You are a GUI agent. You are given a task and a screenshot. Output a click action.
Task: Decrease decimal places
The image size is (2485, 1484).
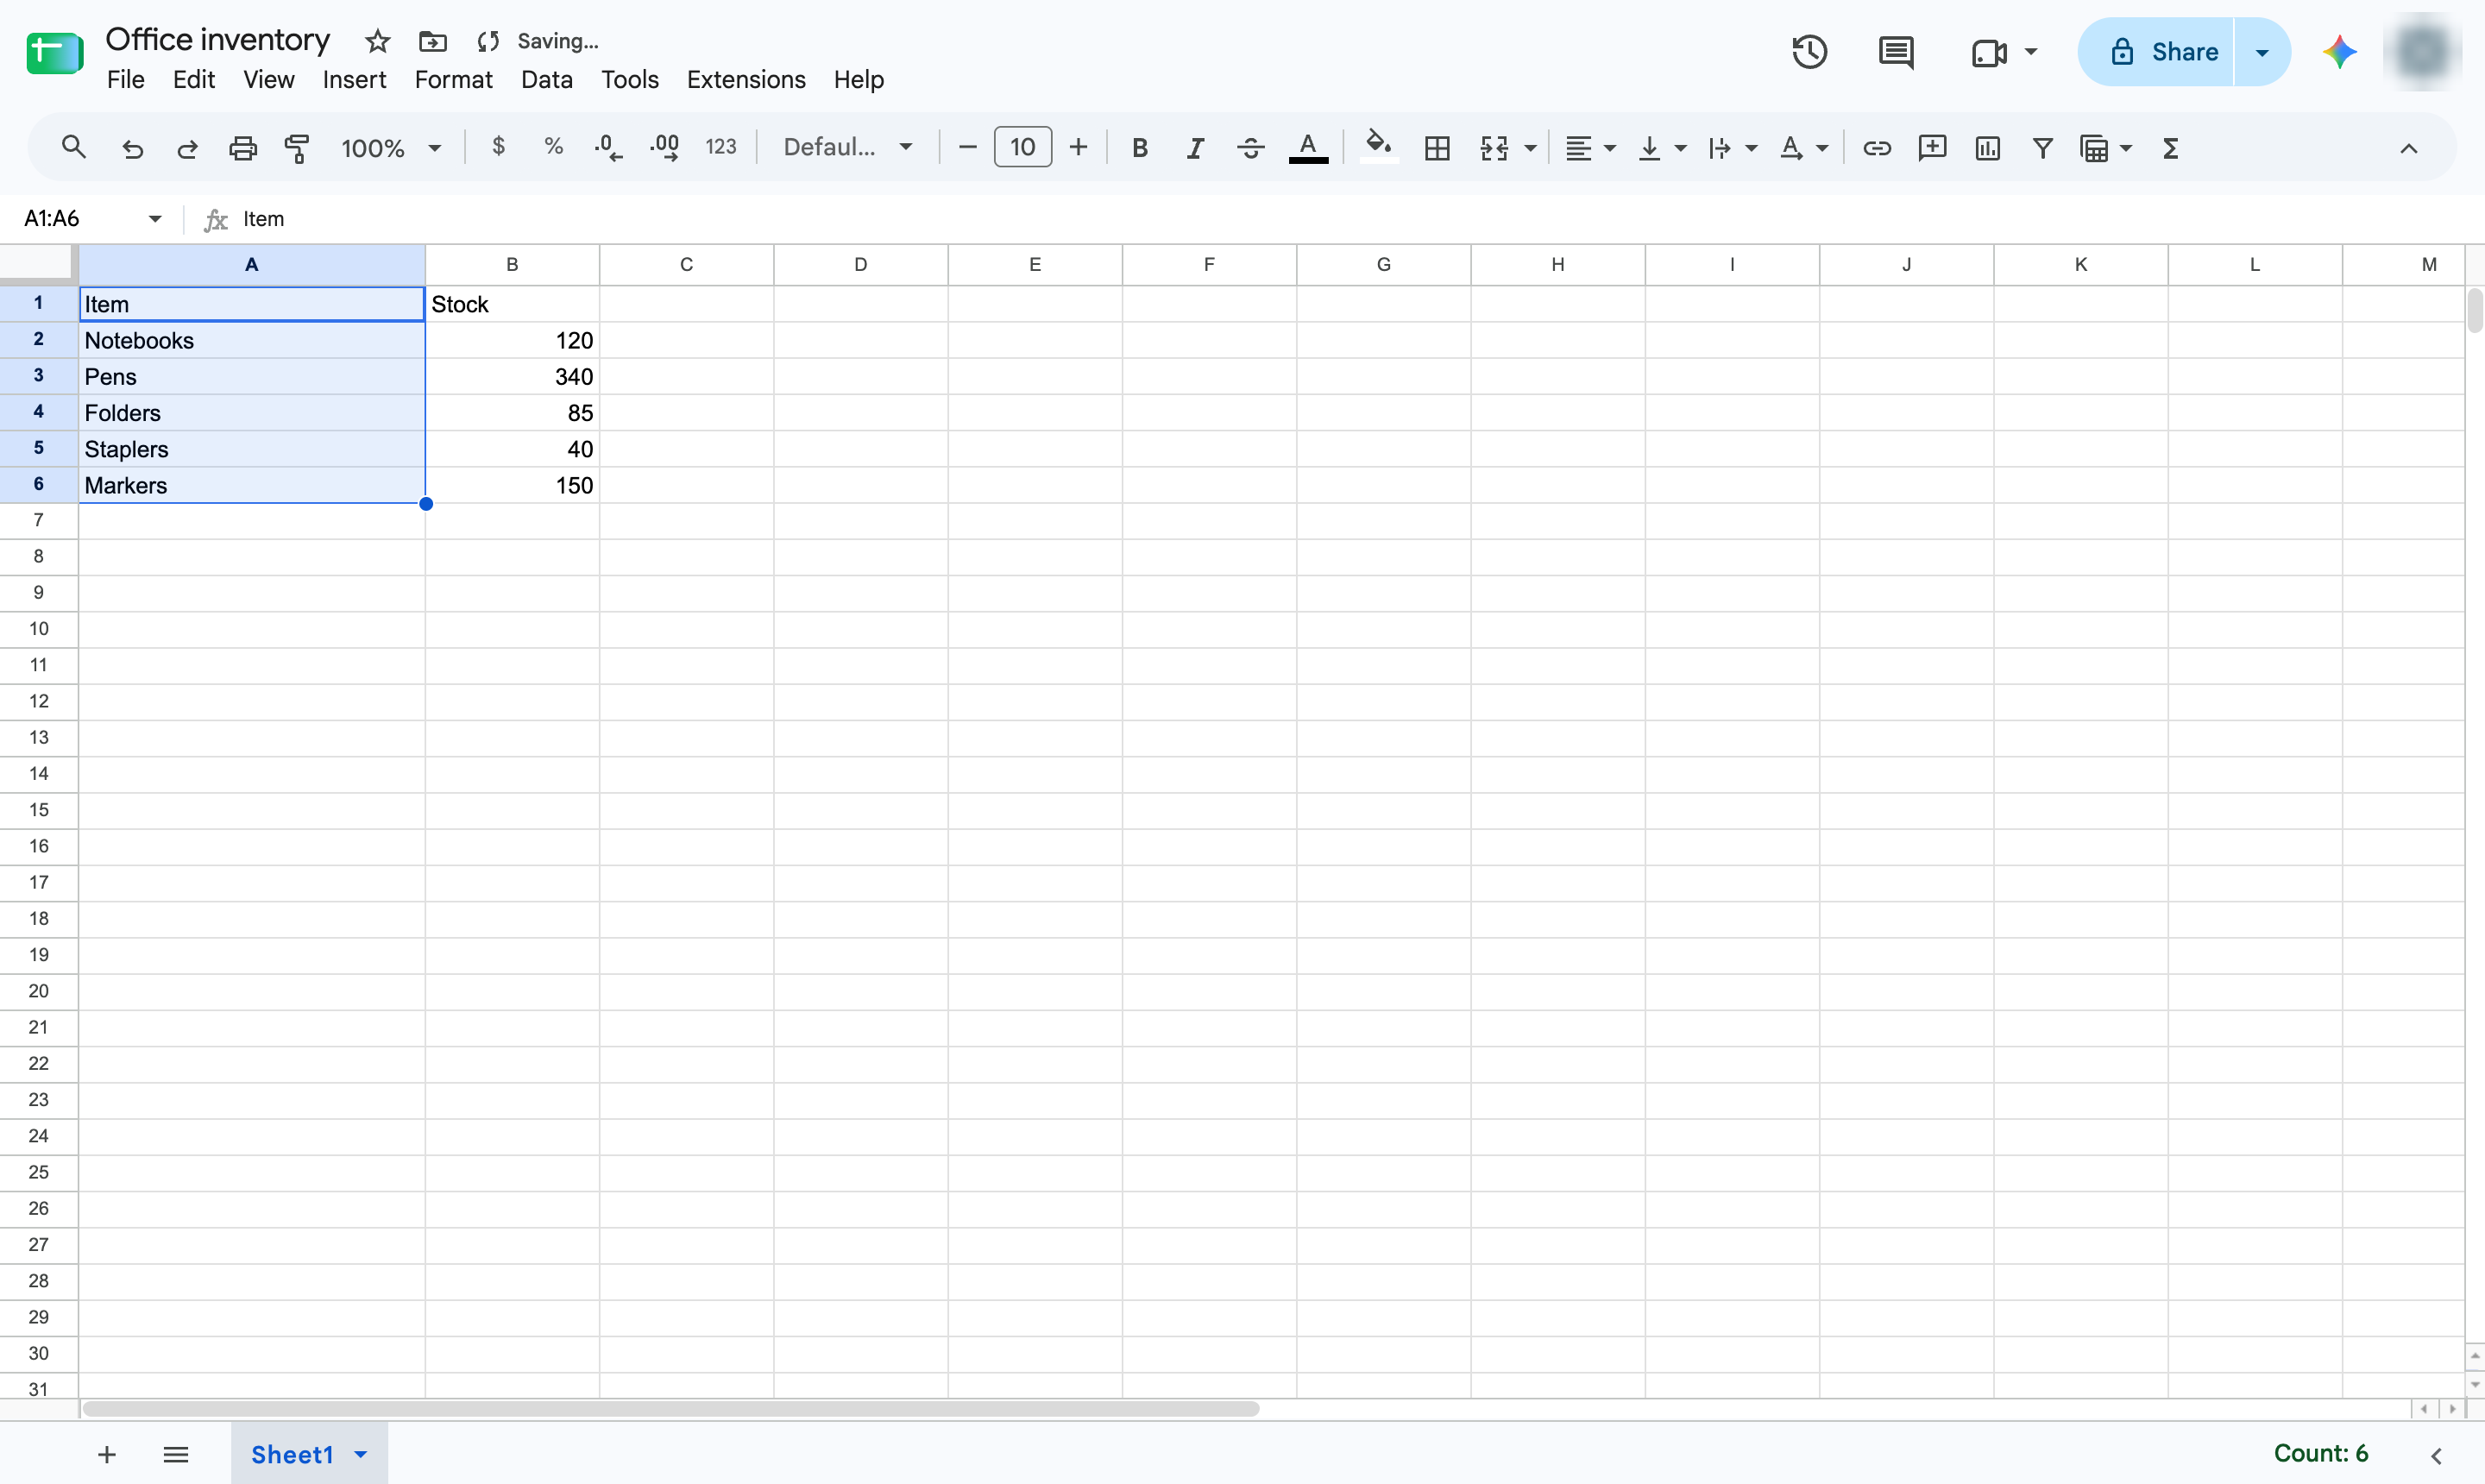pyautogui.click(x=608, y=148)
